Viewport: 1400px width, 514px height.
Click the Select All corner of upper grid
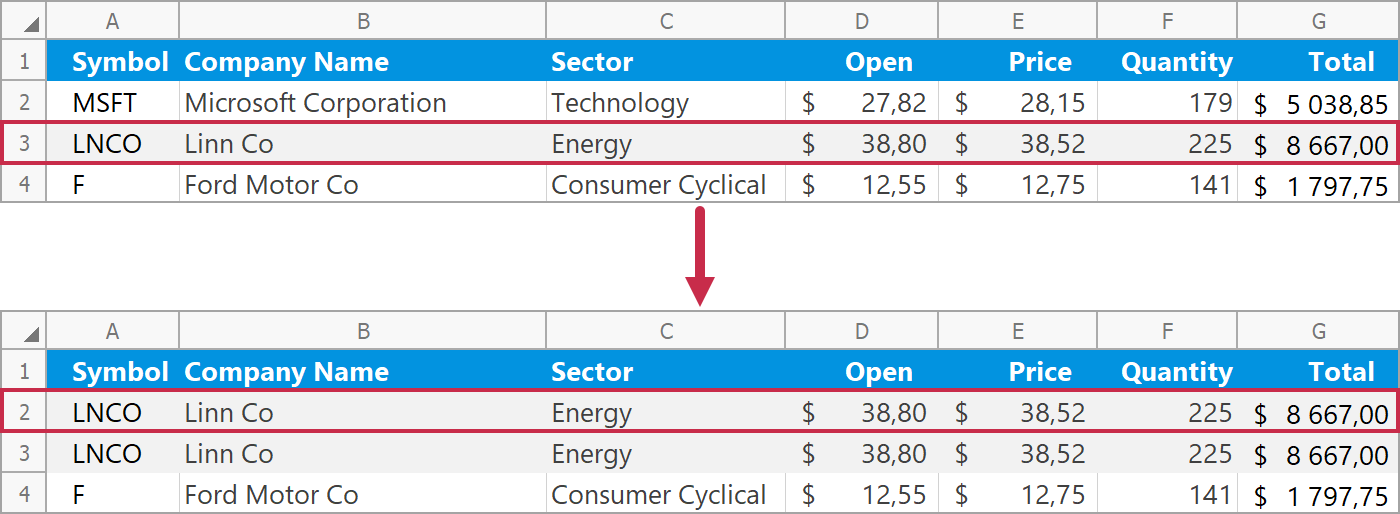tap(24, 22)
